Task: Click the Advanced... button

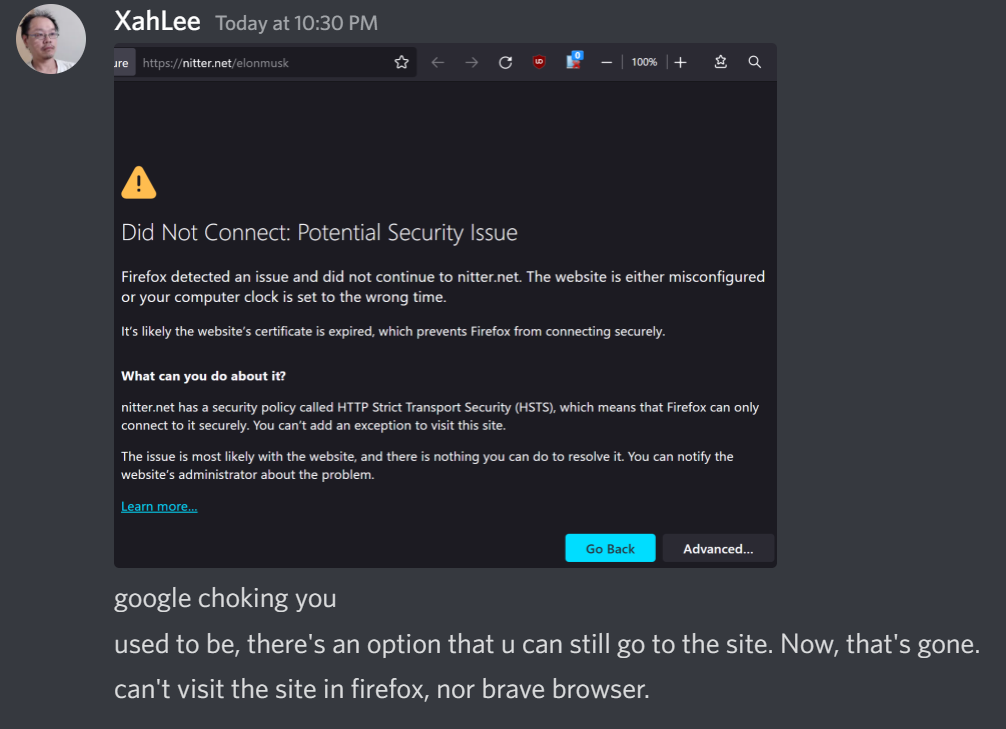Action: coord(718,548)
